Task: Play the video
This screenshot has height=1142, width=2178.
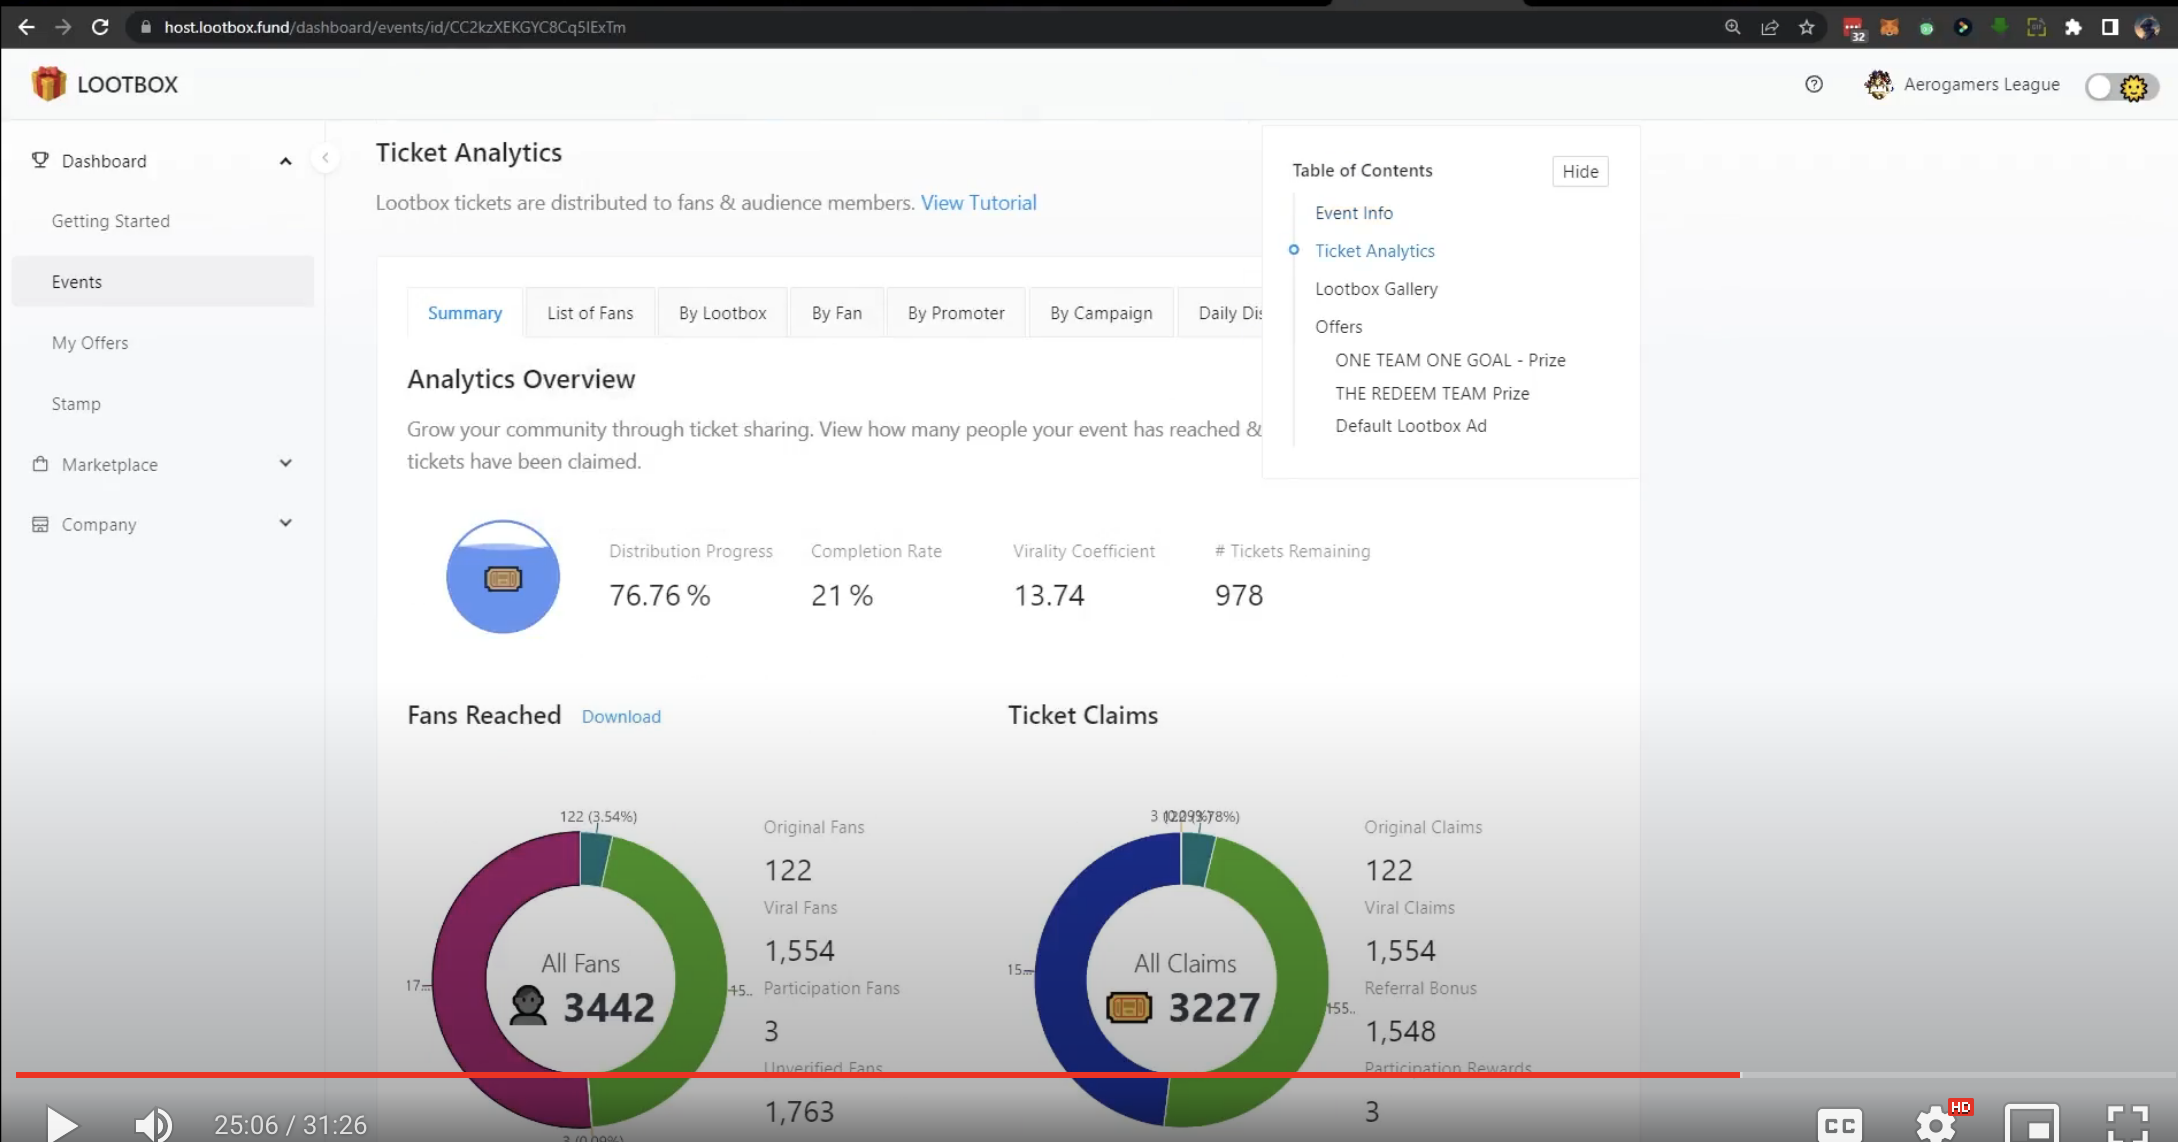Action: (62, 1124)
